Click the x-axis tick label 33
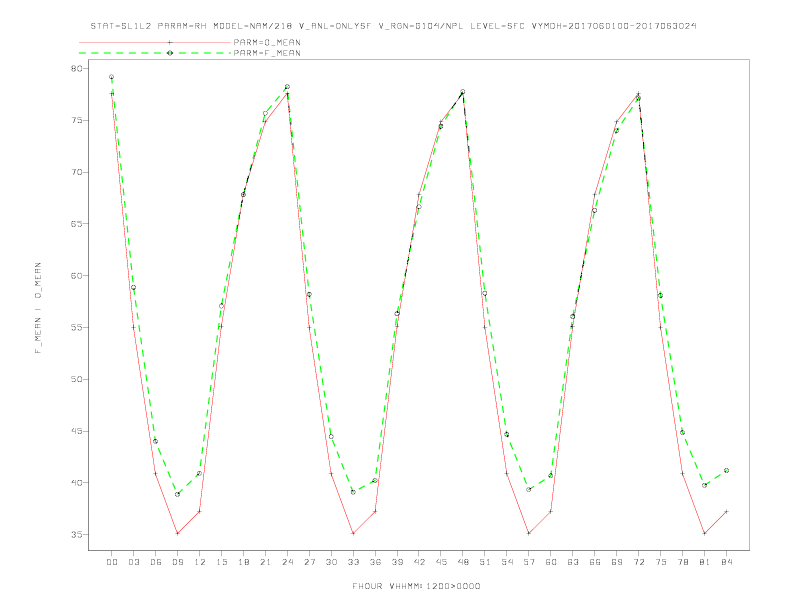The width and height of the screenshot is (792, 612). pyautogui.click(x=353, y=562)
